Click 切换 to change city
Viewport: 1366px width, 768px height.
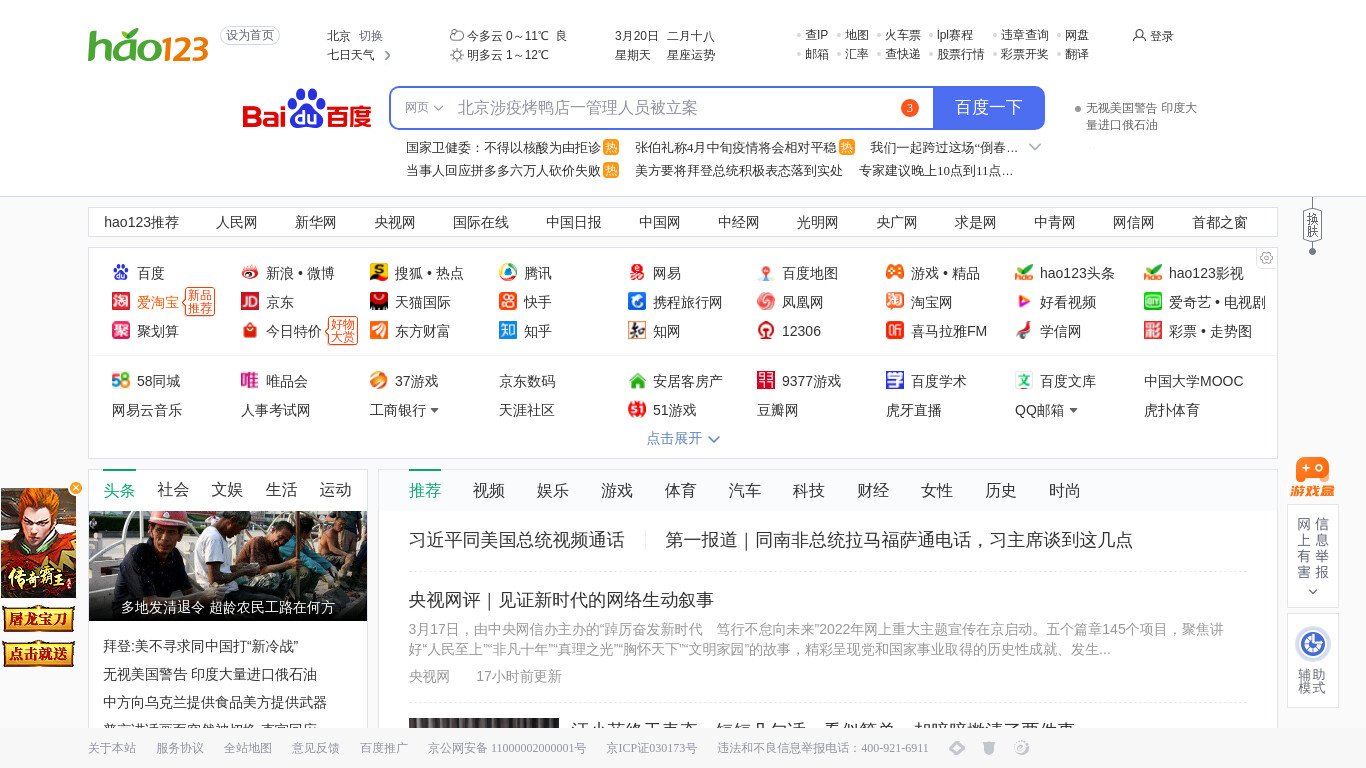(371, 36)
